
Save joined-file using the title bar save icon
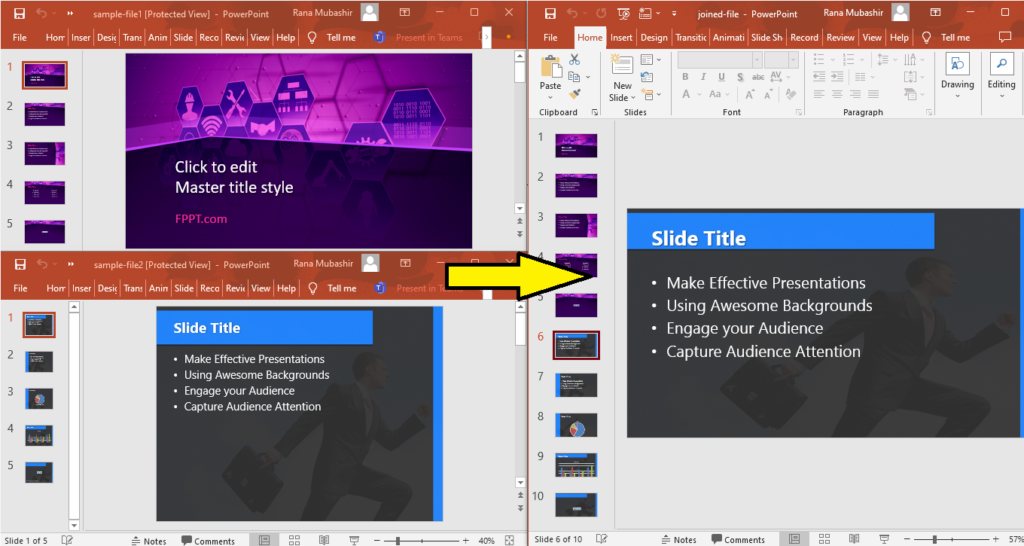click(x=549, y=13)
